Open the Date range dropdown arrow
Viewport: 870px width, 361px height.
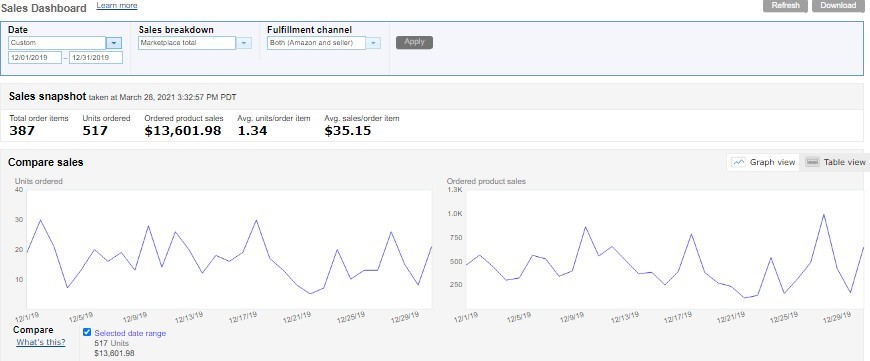[x=114, y=43]
